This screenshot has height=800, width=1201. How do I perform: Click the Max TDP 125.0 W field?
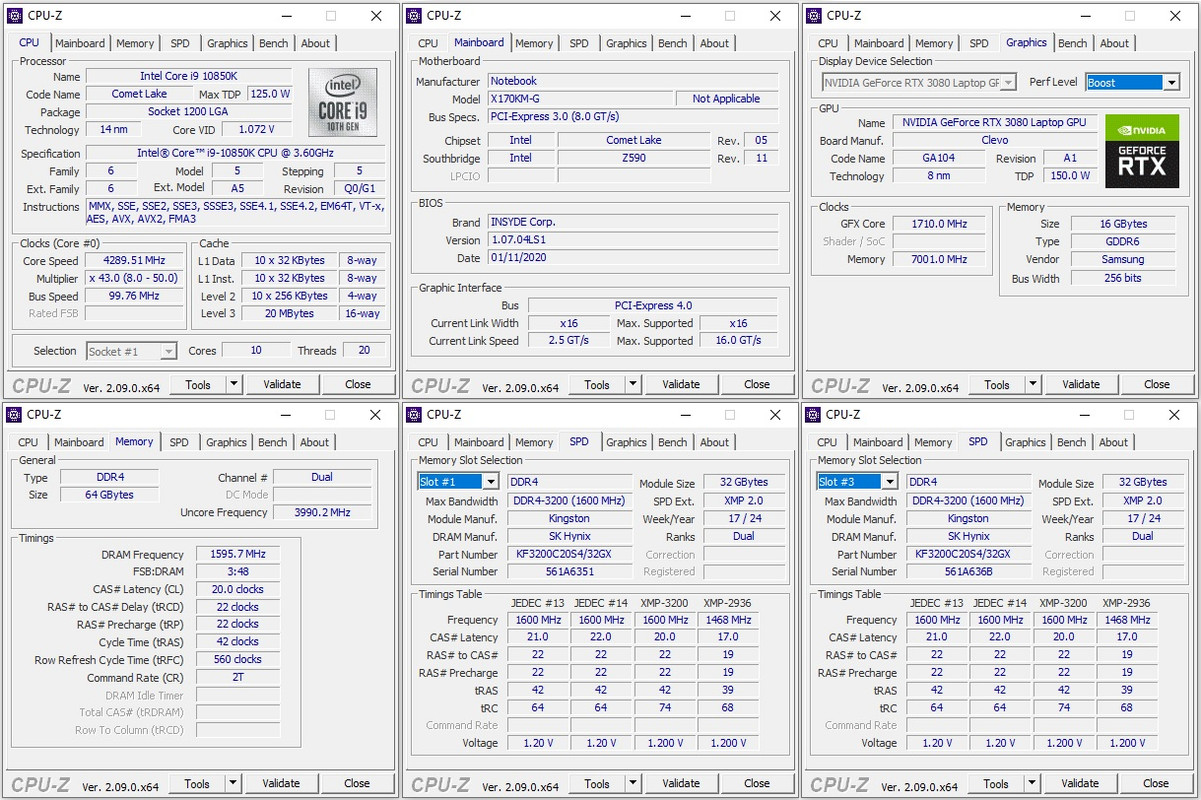(x=270, y=94)
